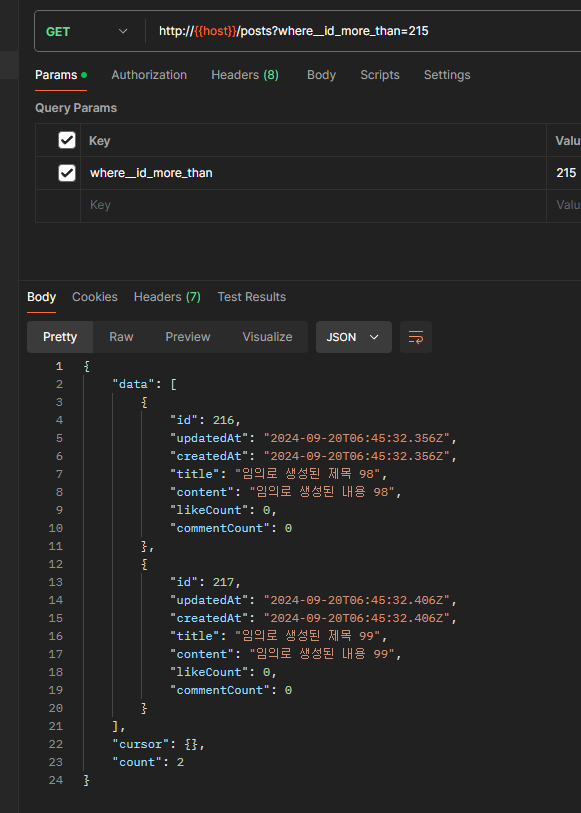Click the {{host}} variable in URL
The image size is (581, 813).
pyautogui.click(x=215, y=31)
